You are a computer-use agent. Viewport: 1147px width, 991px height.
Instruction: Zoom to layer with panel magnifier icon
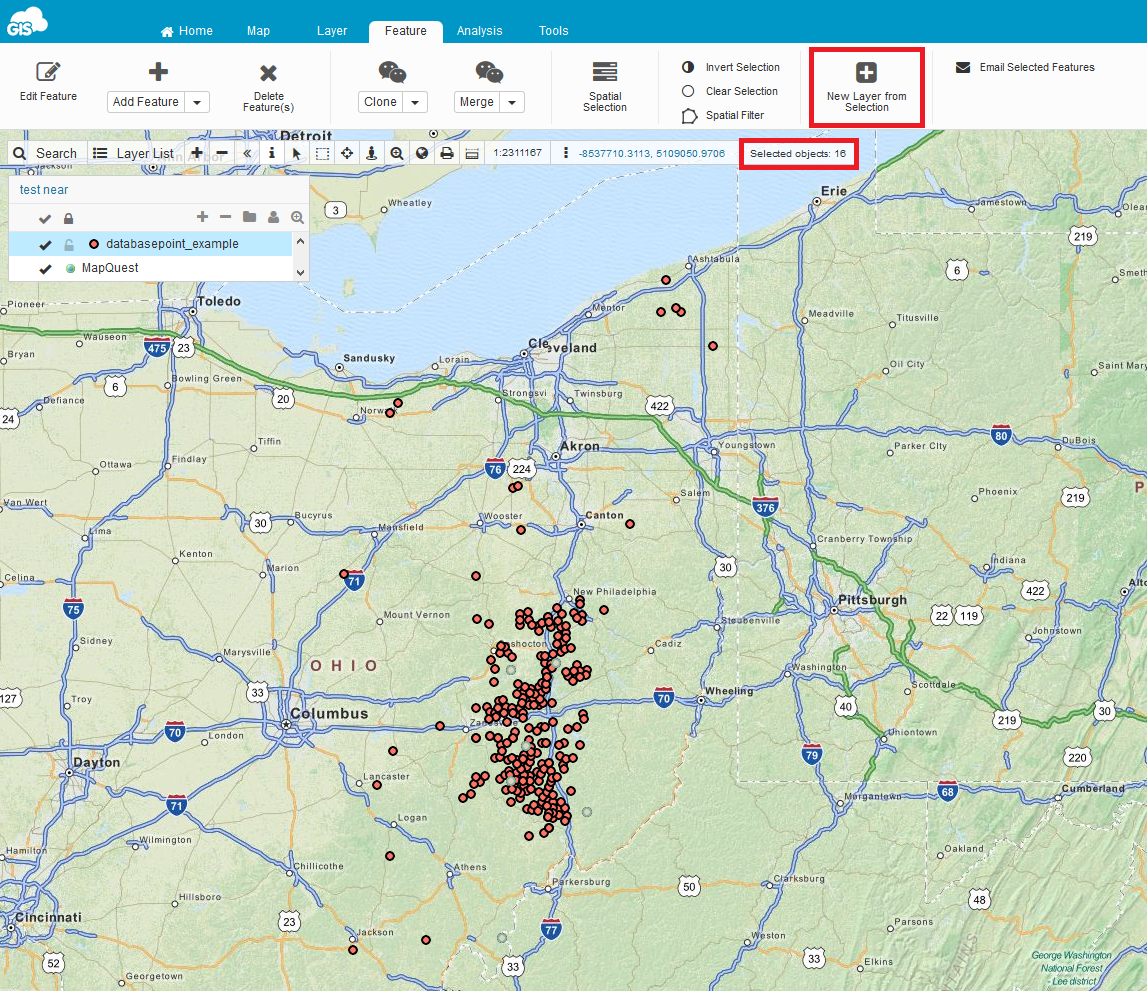point(297,217)
